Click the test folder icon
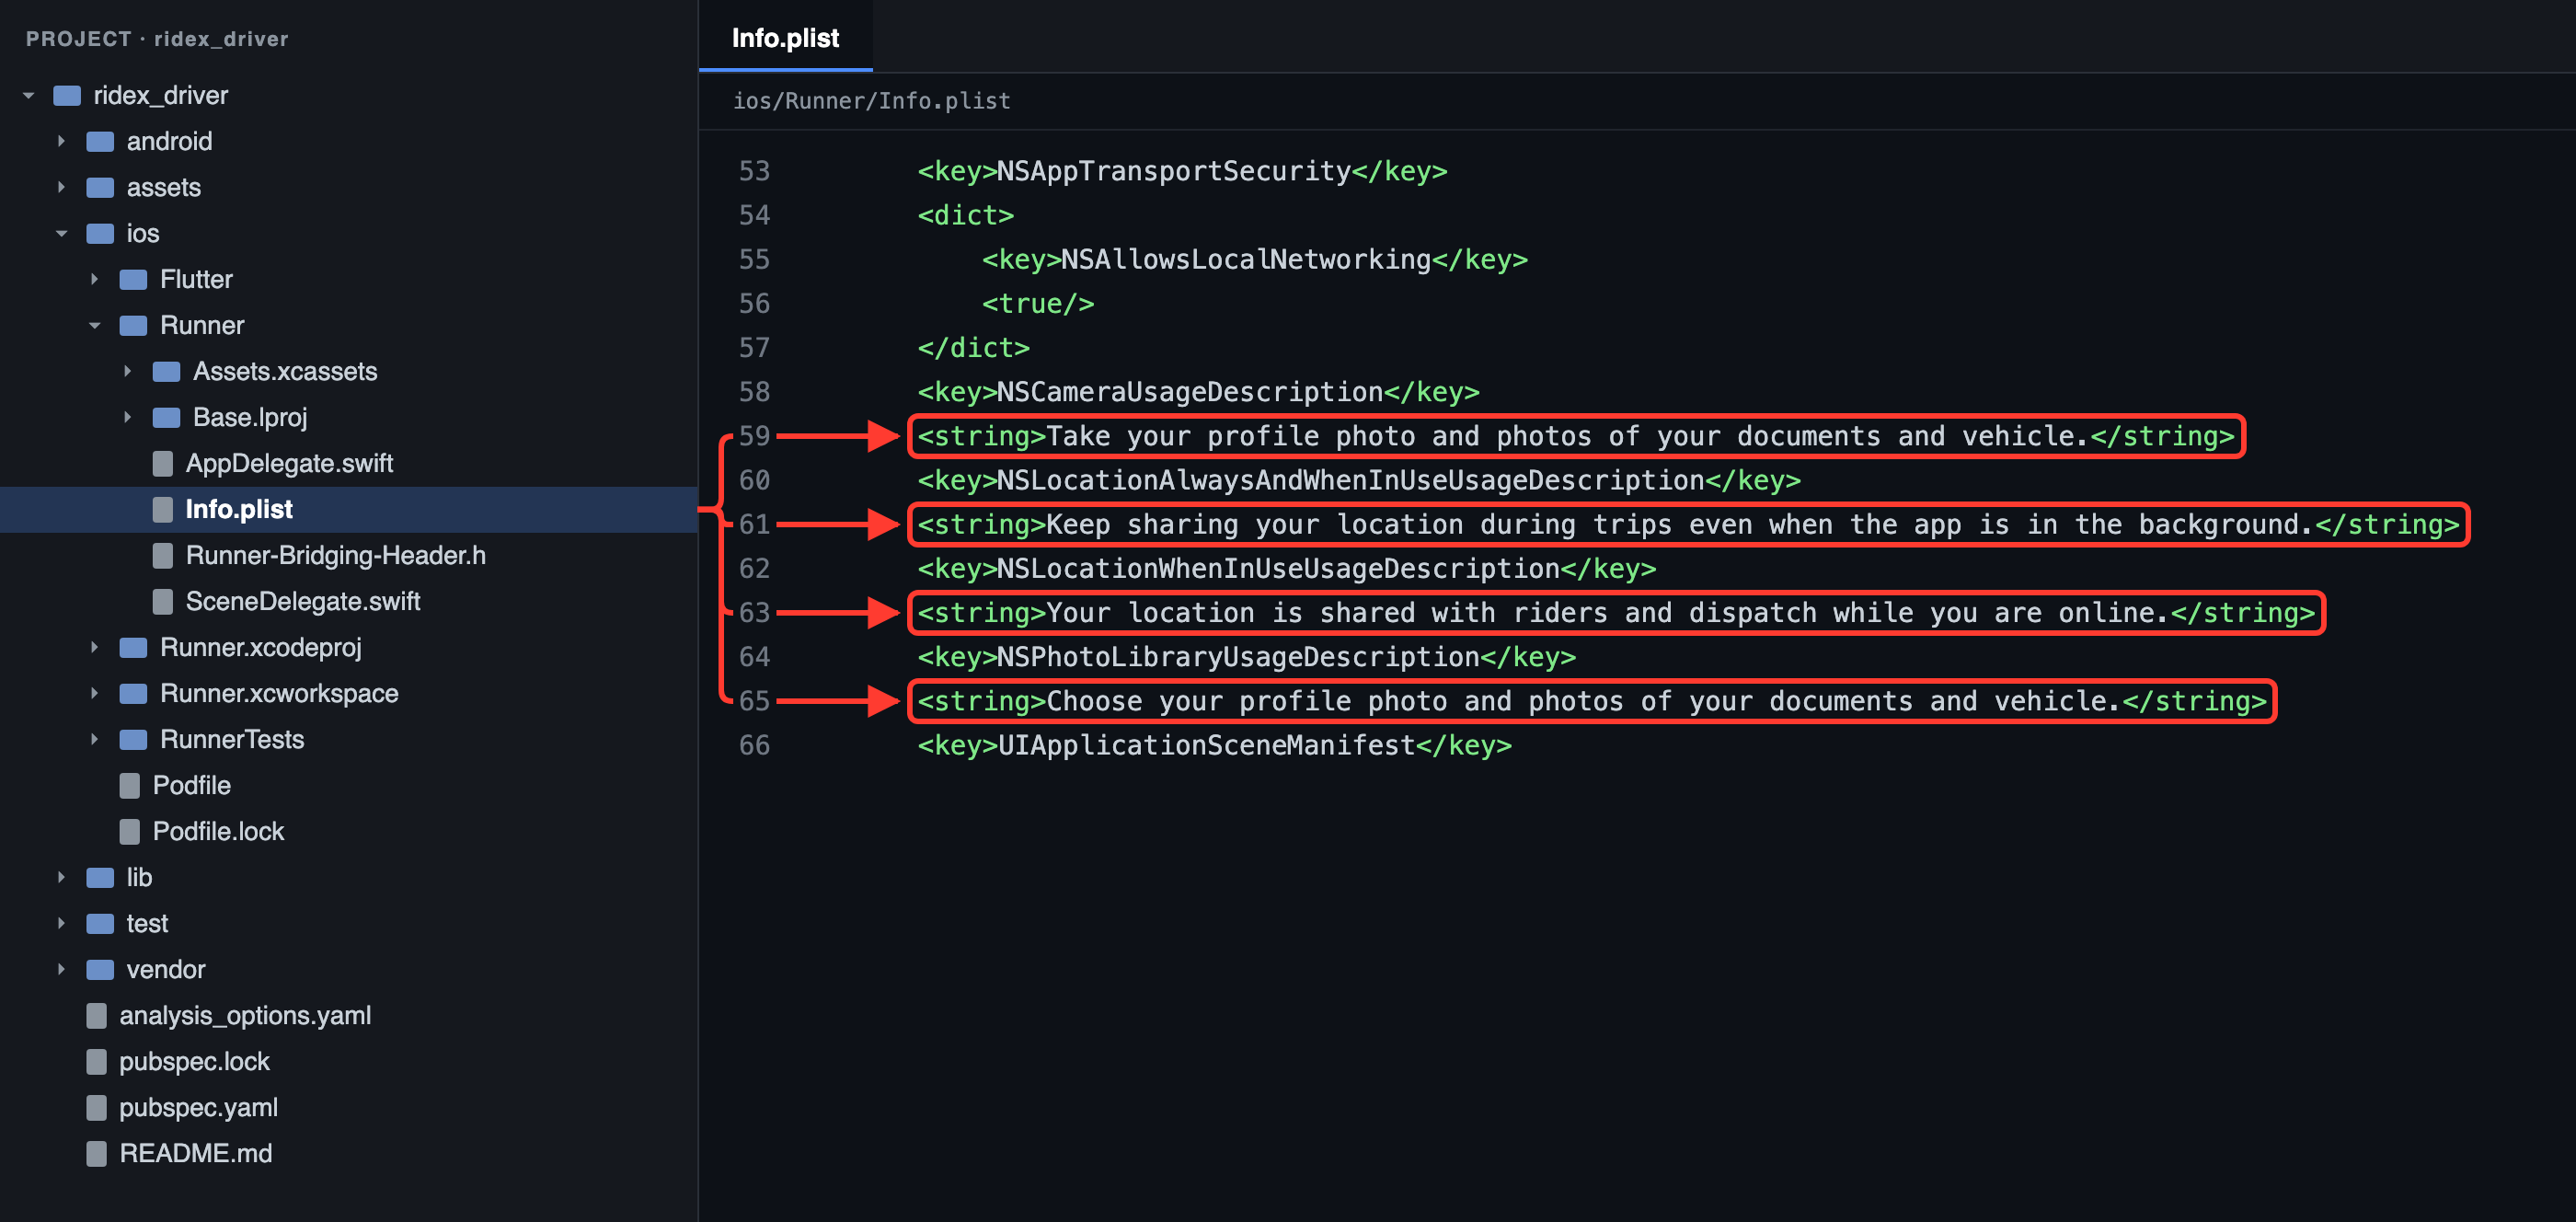The height and width of the screenshot is (1222, 2576). click(x=100, y=924)
